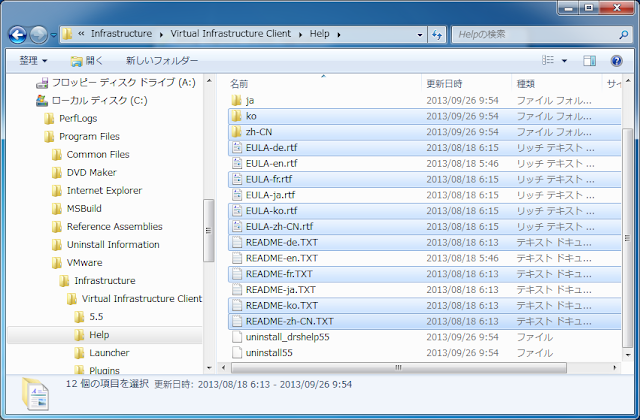Screen dimensions: 640x420
Task: Select Uninstall Information folder in tree
Action: 106,244
